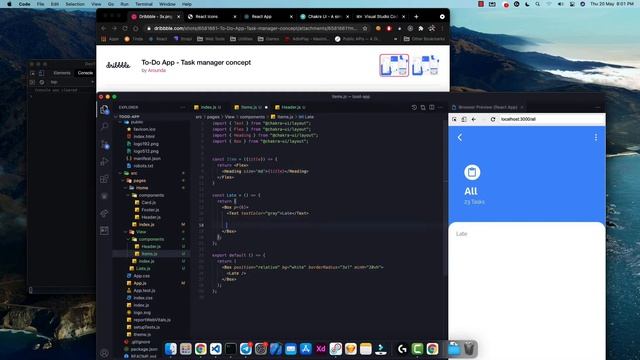Open Finder from the Dock
640x360 pixels.
[x=171, y=349]
